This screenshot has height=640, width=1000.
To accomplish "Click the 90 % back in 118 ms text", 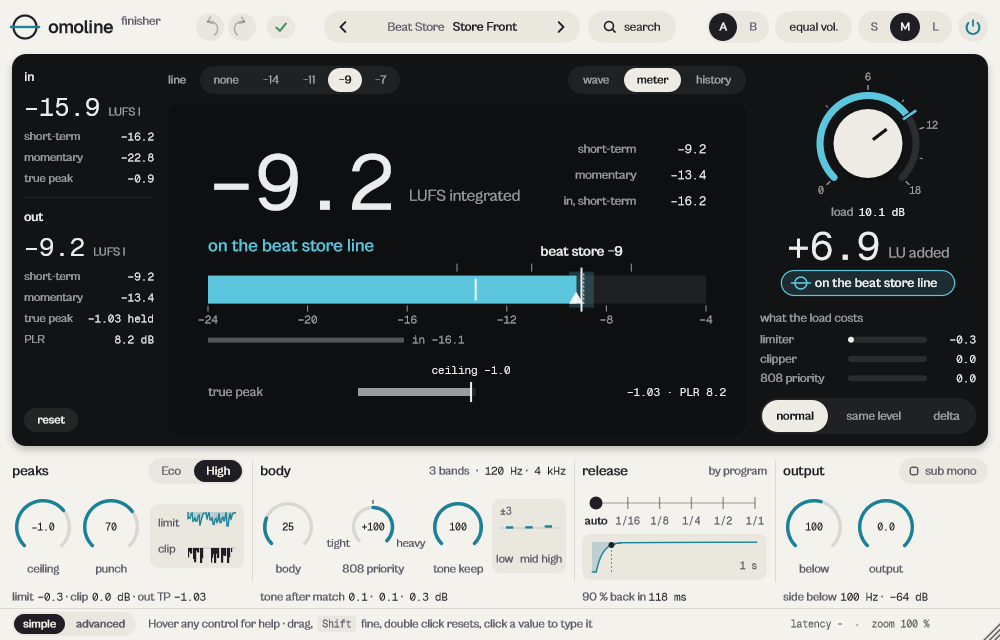I will 634,597.
